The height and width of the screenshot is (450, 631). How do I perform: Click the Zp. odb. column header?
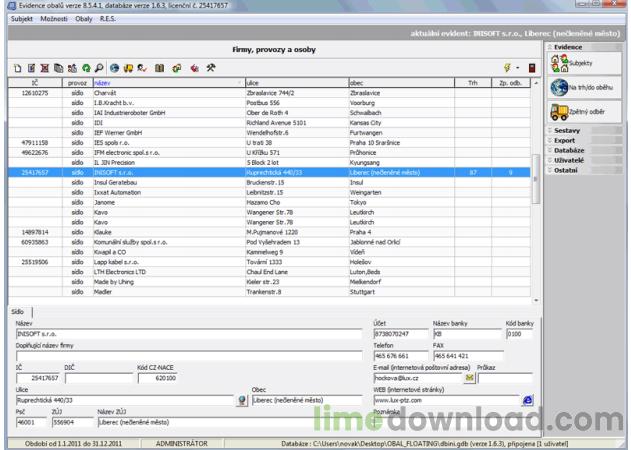tap(511, 83)
